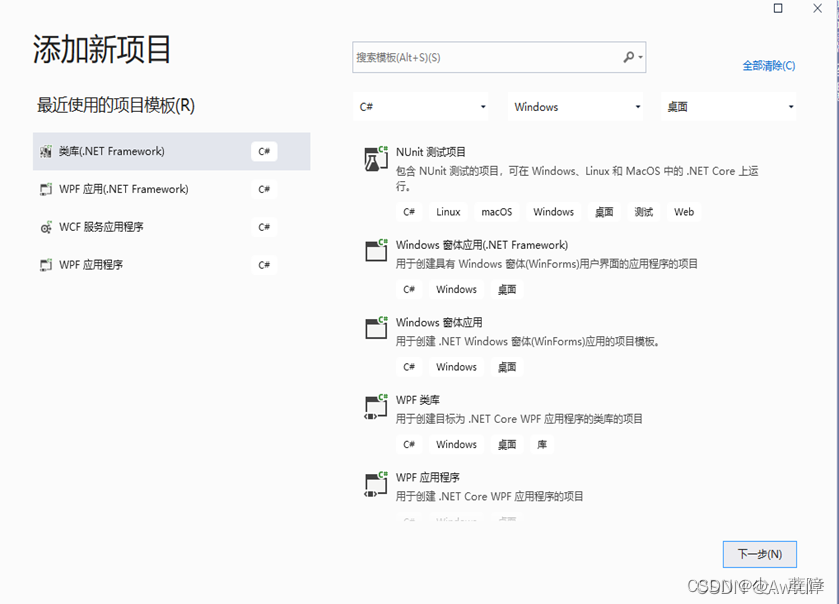Select the WPF 类库 template icon

[x=375, y=405]
